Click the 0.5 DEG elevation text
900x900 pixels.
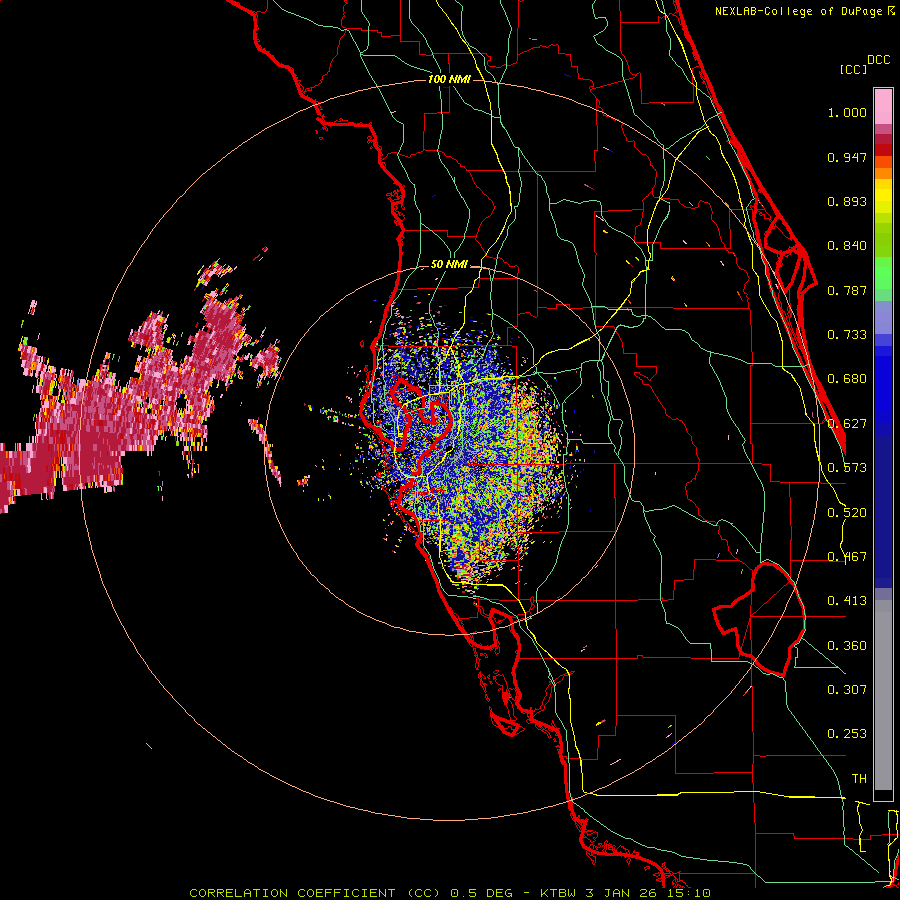point(481,893)
